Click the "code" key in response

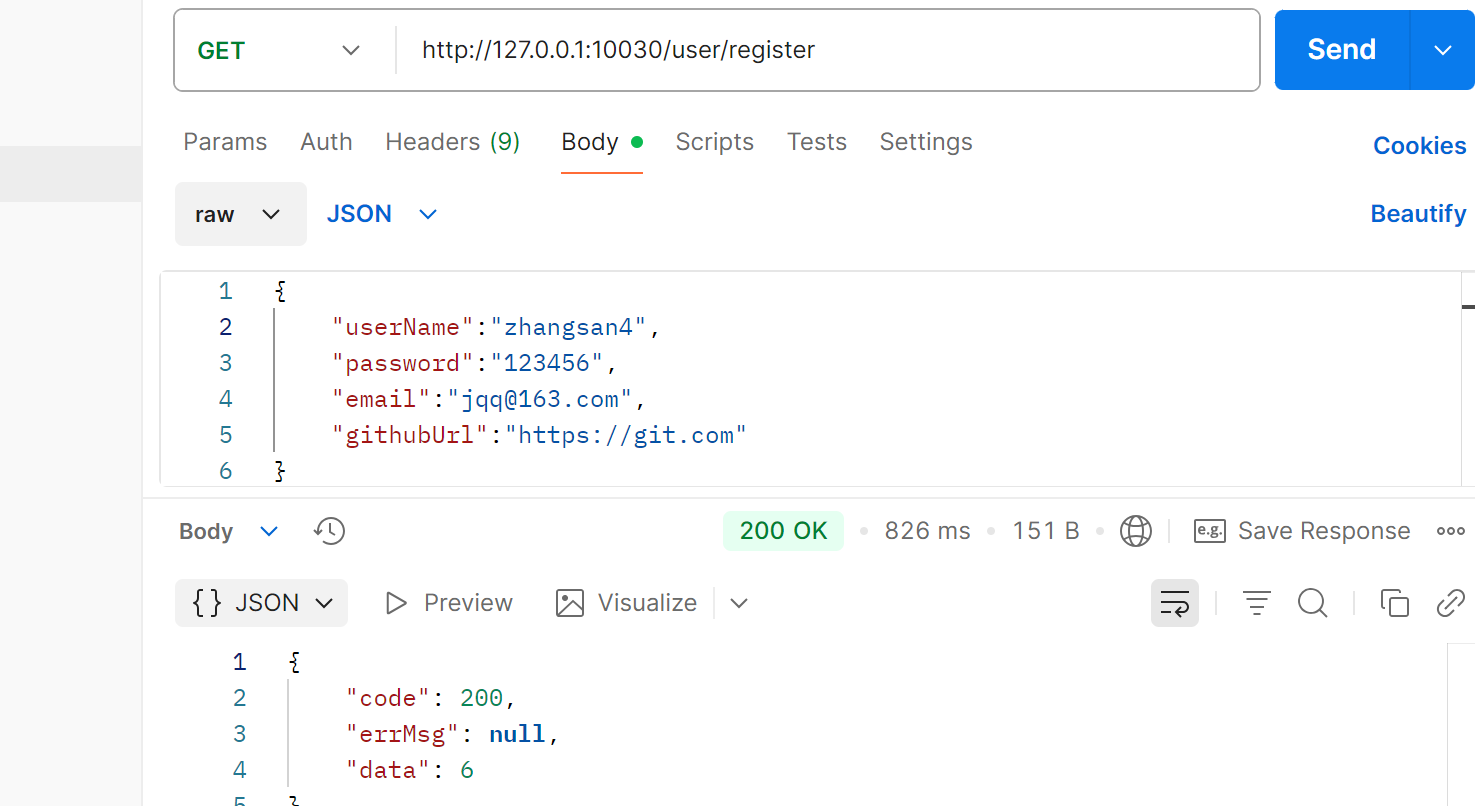pyautogui.click(x=389, y=698)
